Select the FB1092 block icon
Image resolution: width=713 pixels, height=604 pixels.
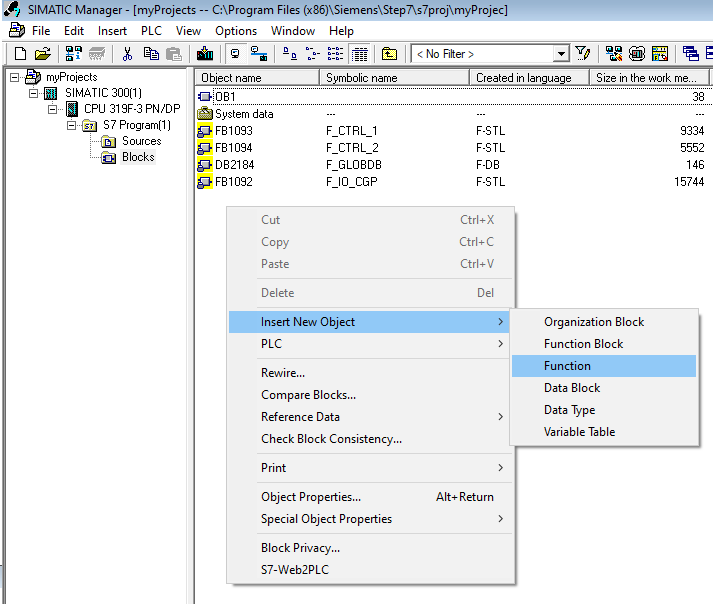point(205,182)
